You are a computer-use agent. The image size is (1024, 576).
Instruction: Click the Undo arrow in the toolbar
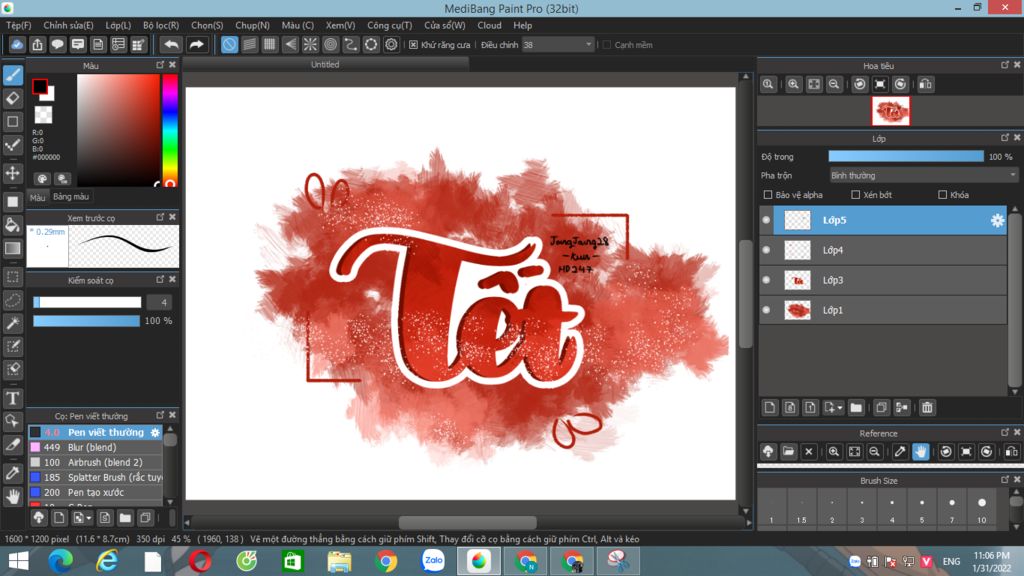(171, 44)
